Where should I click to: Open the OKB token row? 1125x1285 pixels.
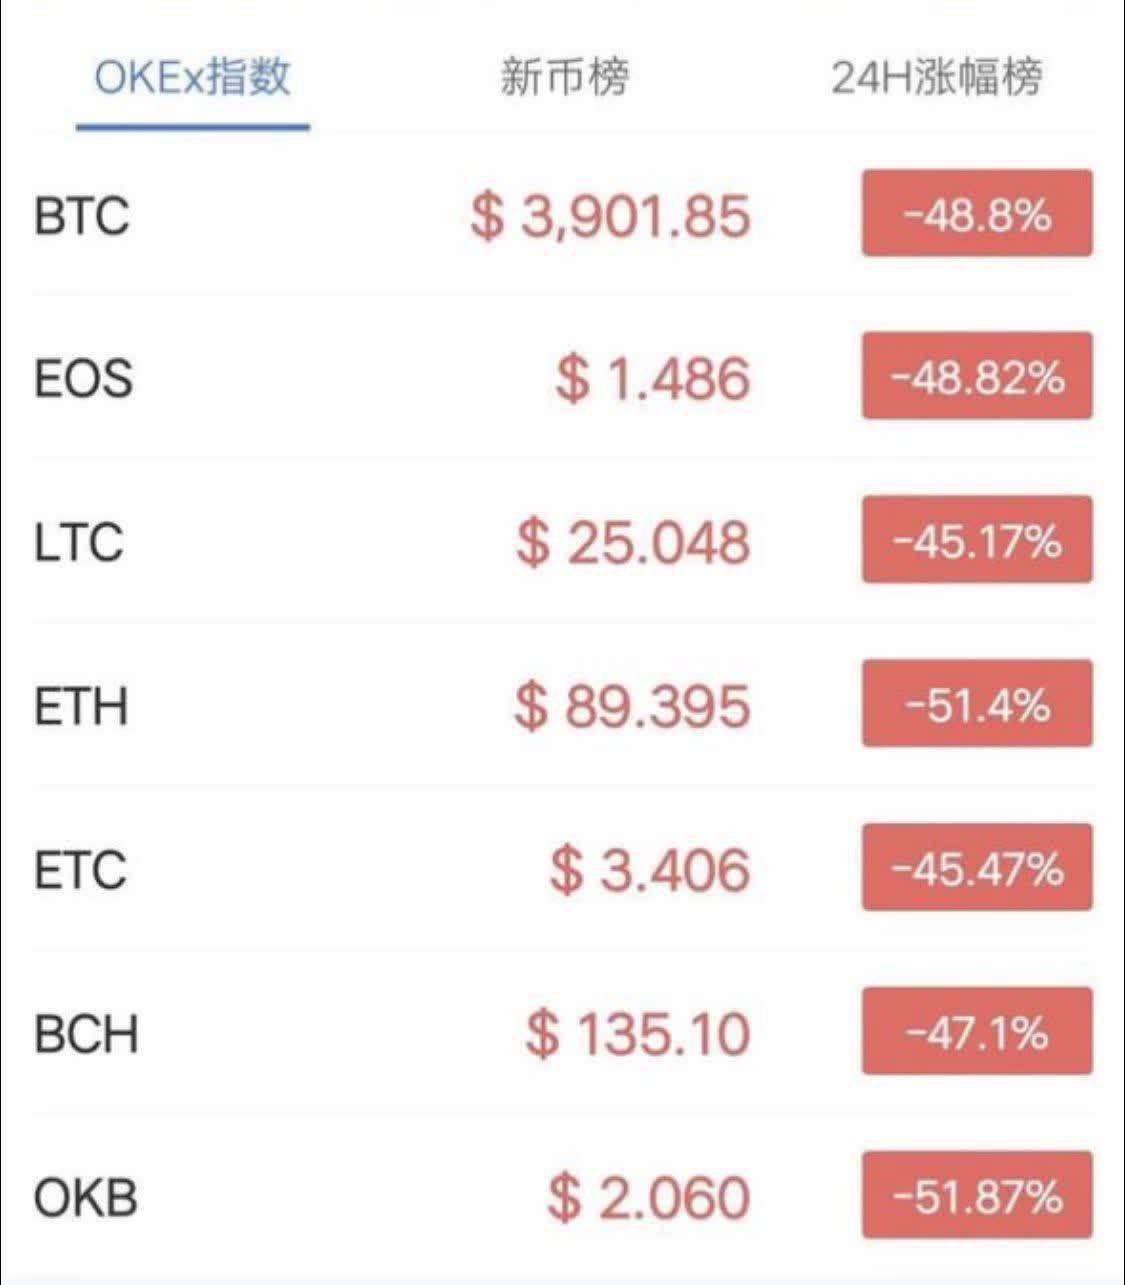[86, 1197]
